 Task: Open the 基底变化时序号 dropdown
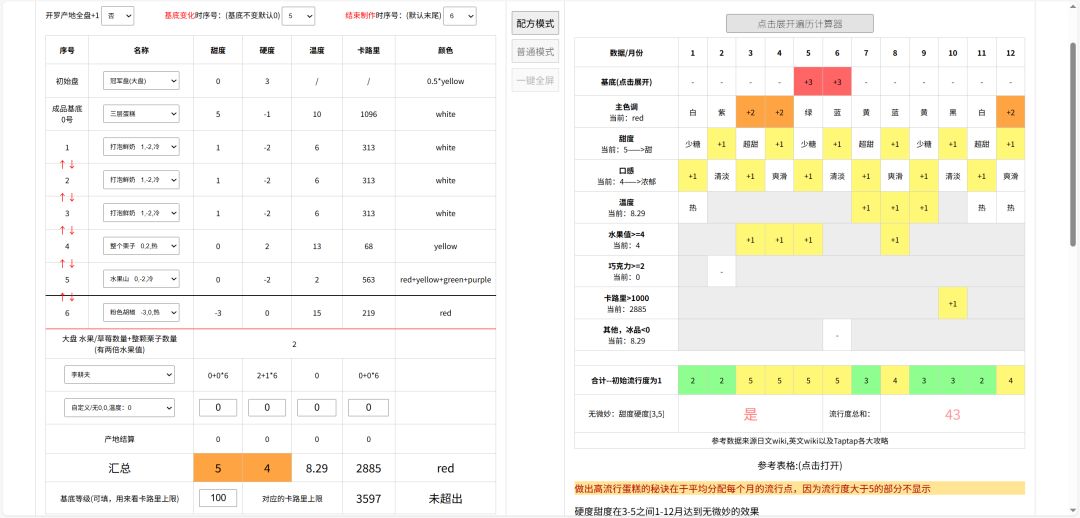[x=299, y=17]
